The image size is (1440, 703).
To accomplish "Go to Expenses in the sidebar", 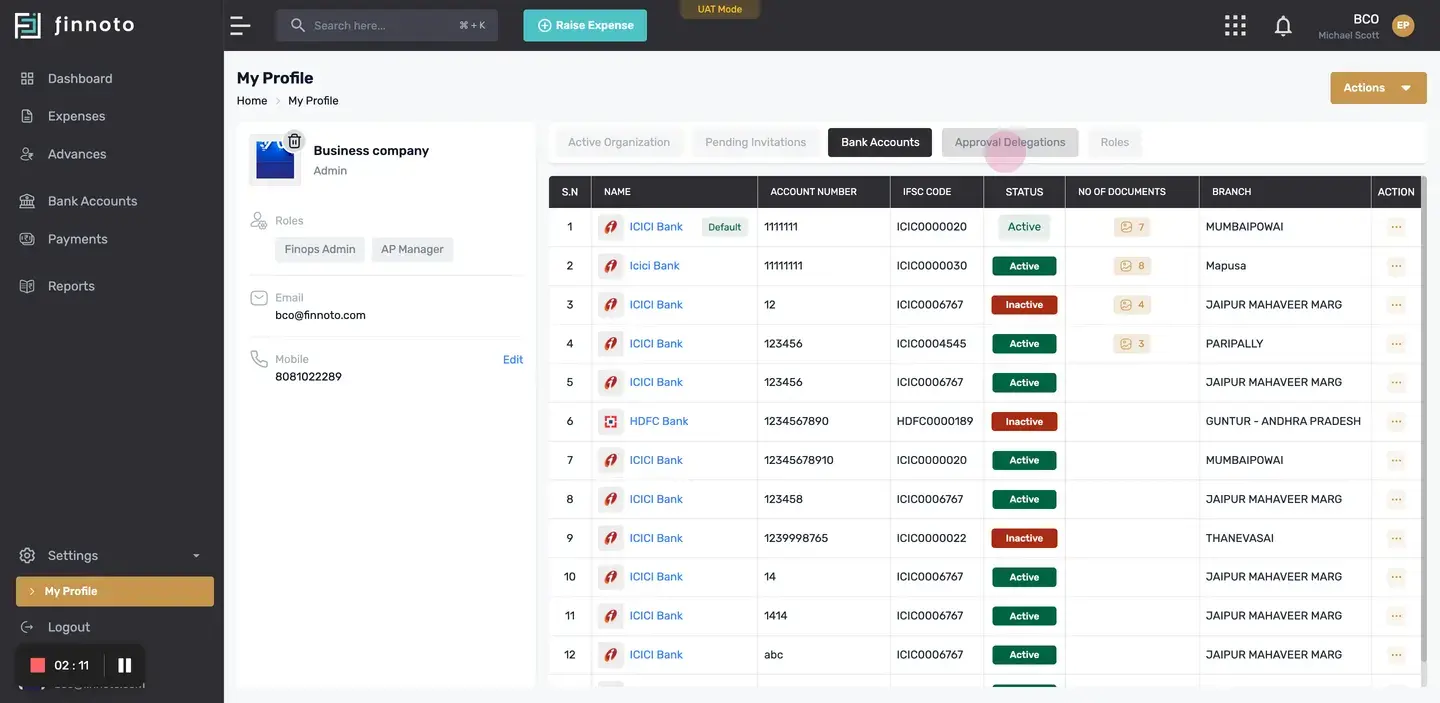I will [x=76, y=116].
